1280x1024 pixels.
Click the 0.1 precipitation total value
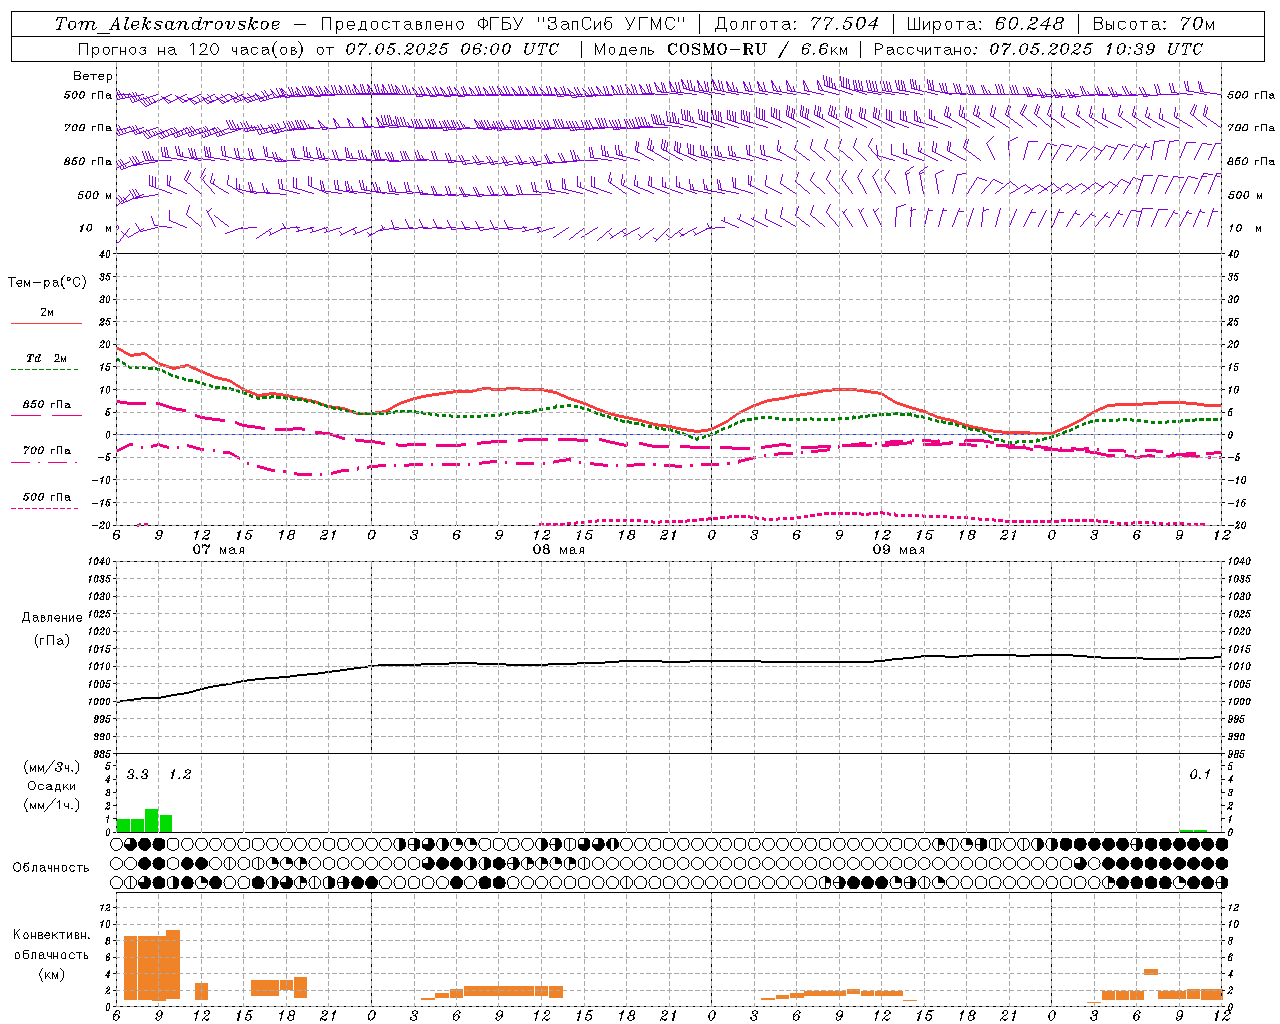tap(1199, 775)
